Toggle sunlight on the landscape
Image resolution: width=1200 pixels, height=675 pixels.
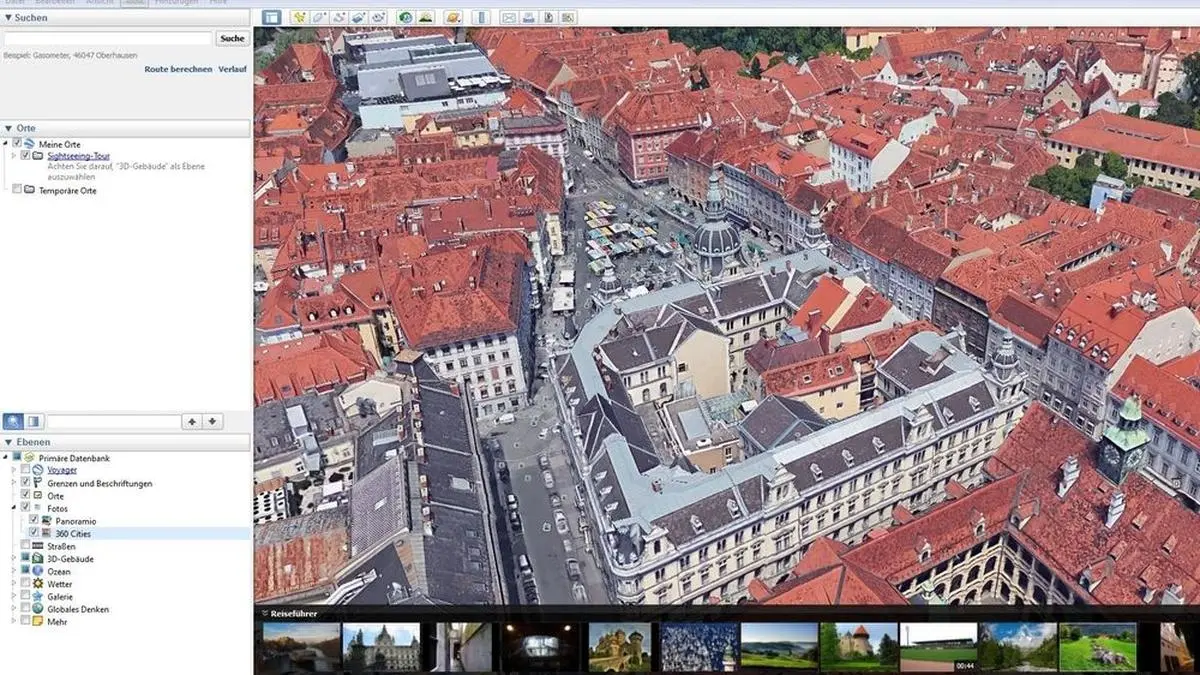point(425,17)
